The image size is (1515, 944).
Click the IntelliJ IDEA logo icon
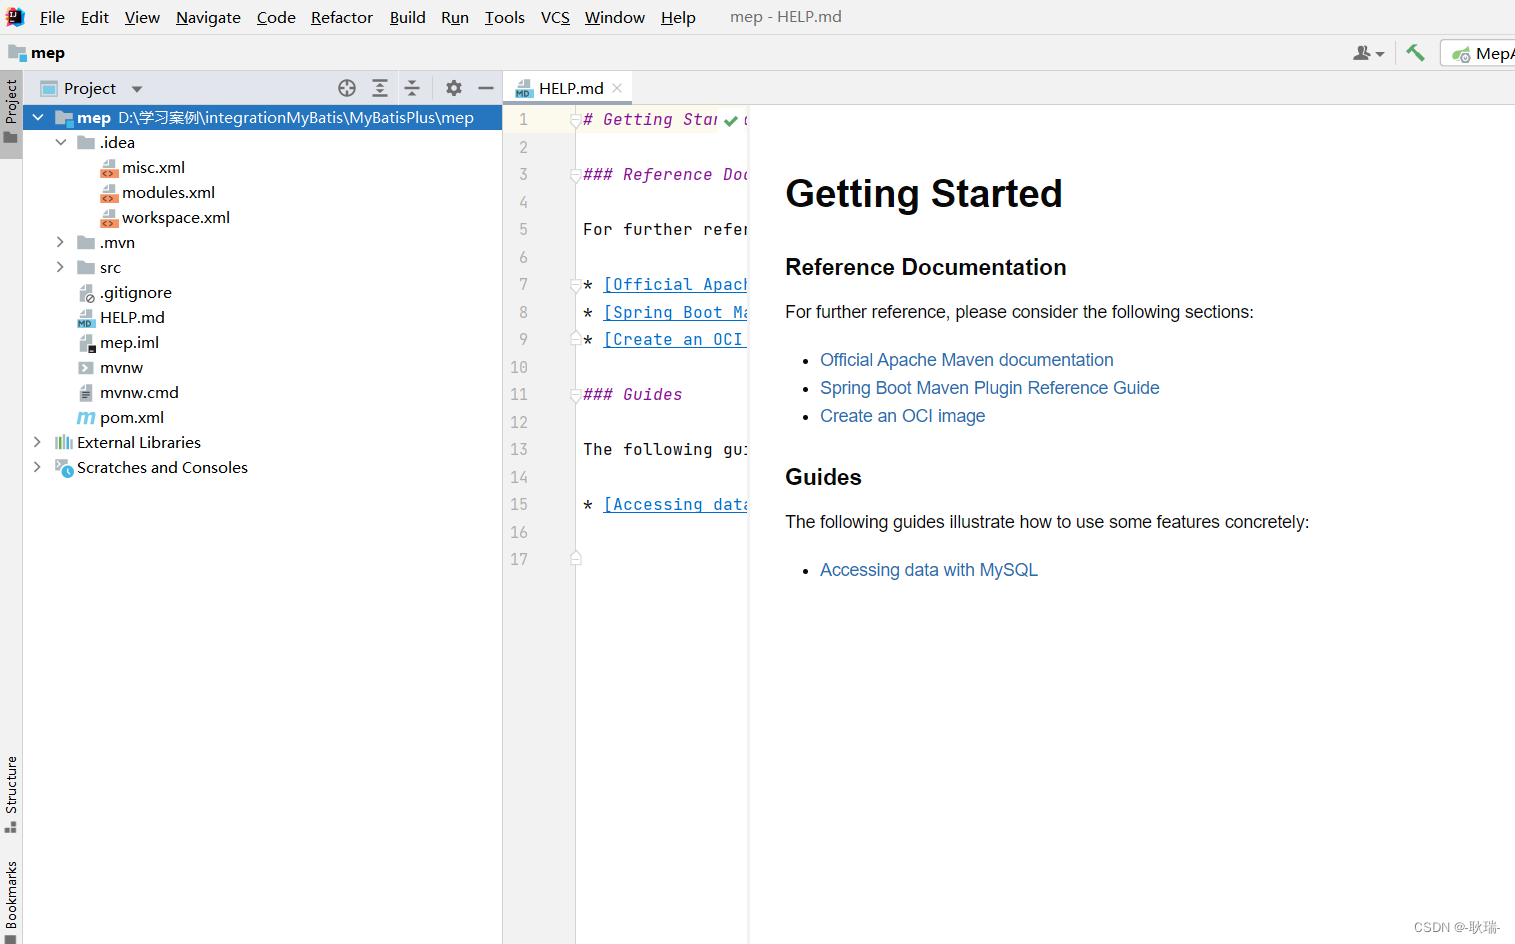tap(15, 17)
